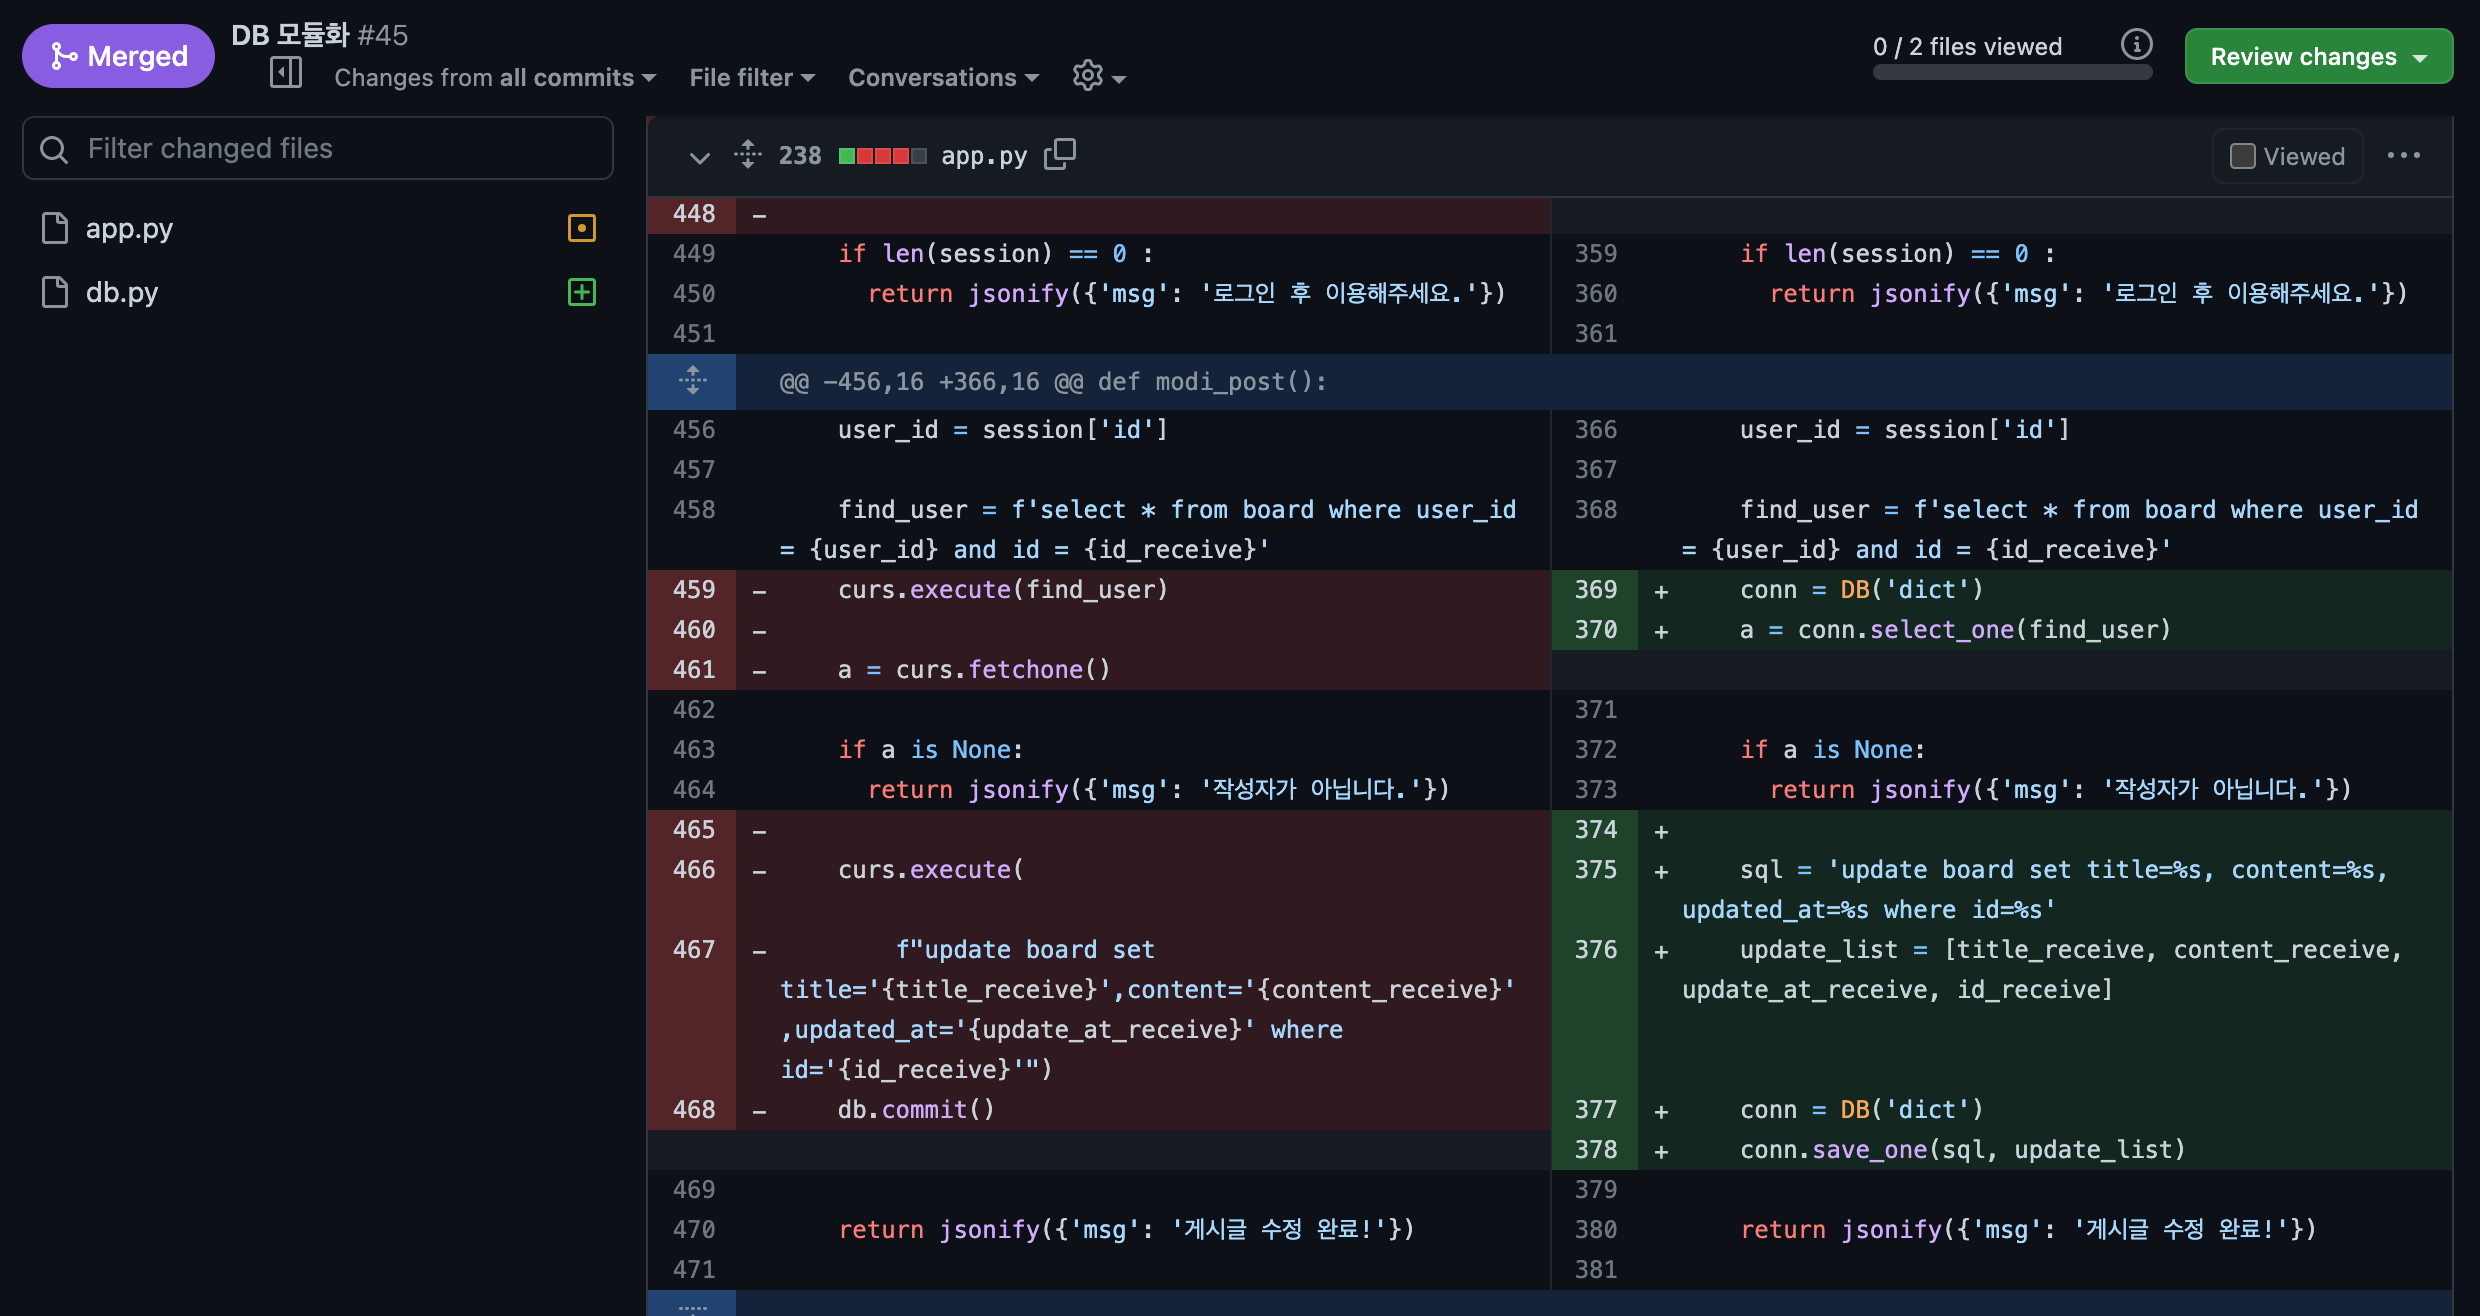
Task: Collapse the app.py file diff
Action: pos(699,157)
